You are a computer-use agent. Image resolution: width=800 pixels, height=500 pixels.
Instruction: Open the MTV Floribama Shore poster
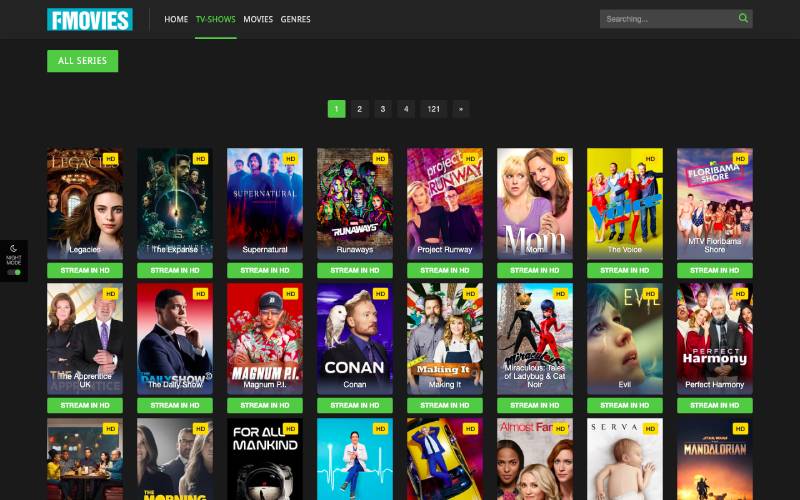point(715,204)
